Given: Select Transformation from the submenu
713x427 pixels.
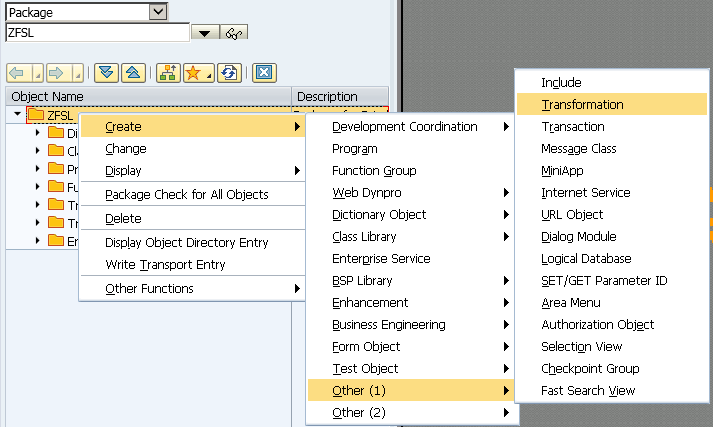Looking at the screenshot, I should (x=582, y=105).
